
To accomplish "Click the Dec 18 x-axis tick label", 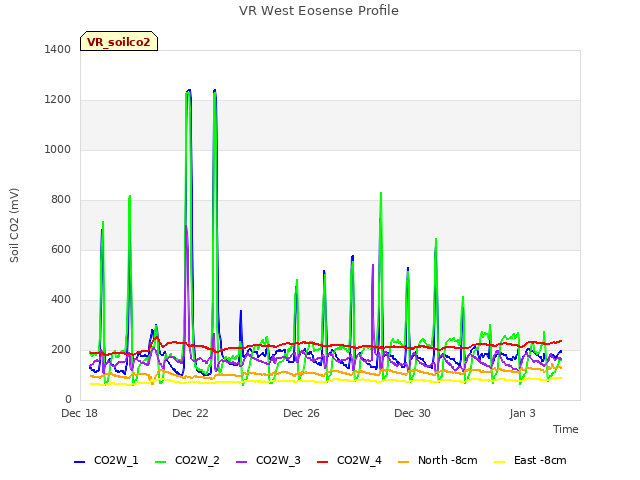I will pyautogui.click(x=80, y=413).
